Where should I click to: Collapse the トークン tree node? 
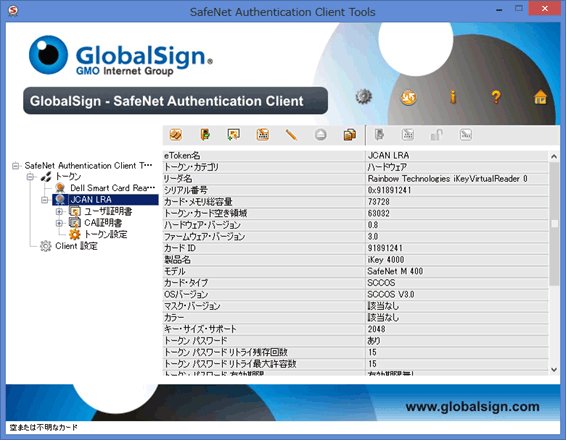click(30, 177)
